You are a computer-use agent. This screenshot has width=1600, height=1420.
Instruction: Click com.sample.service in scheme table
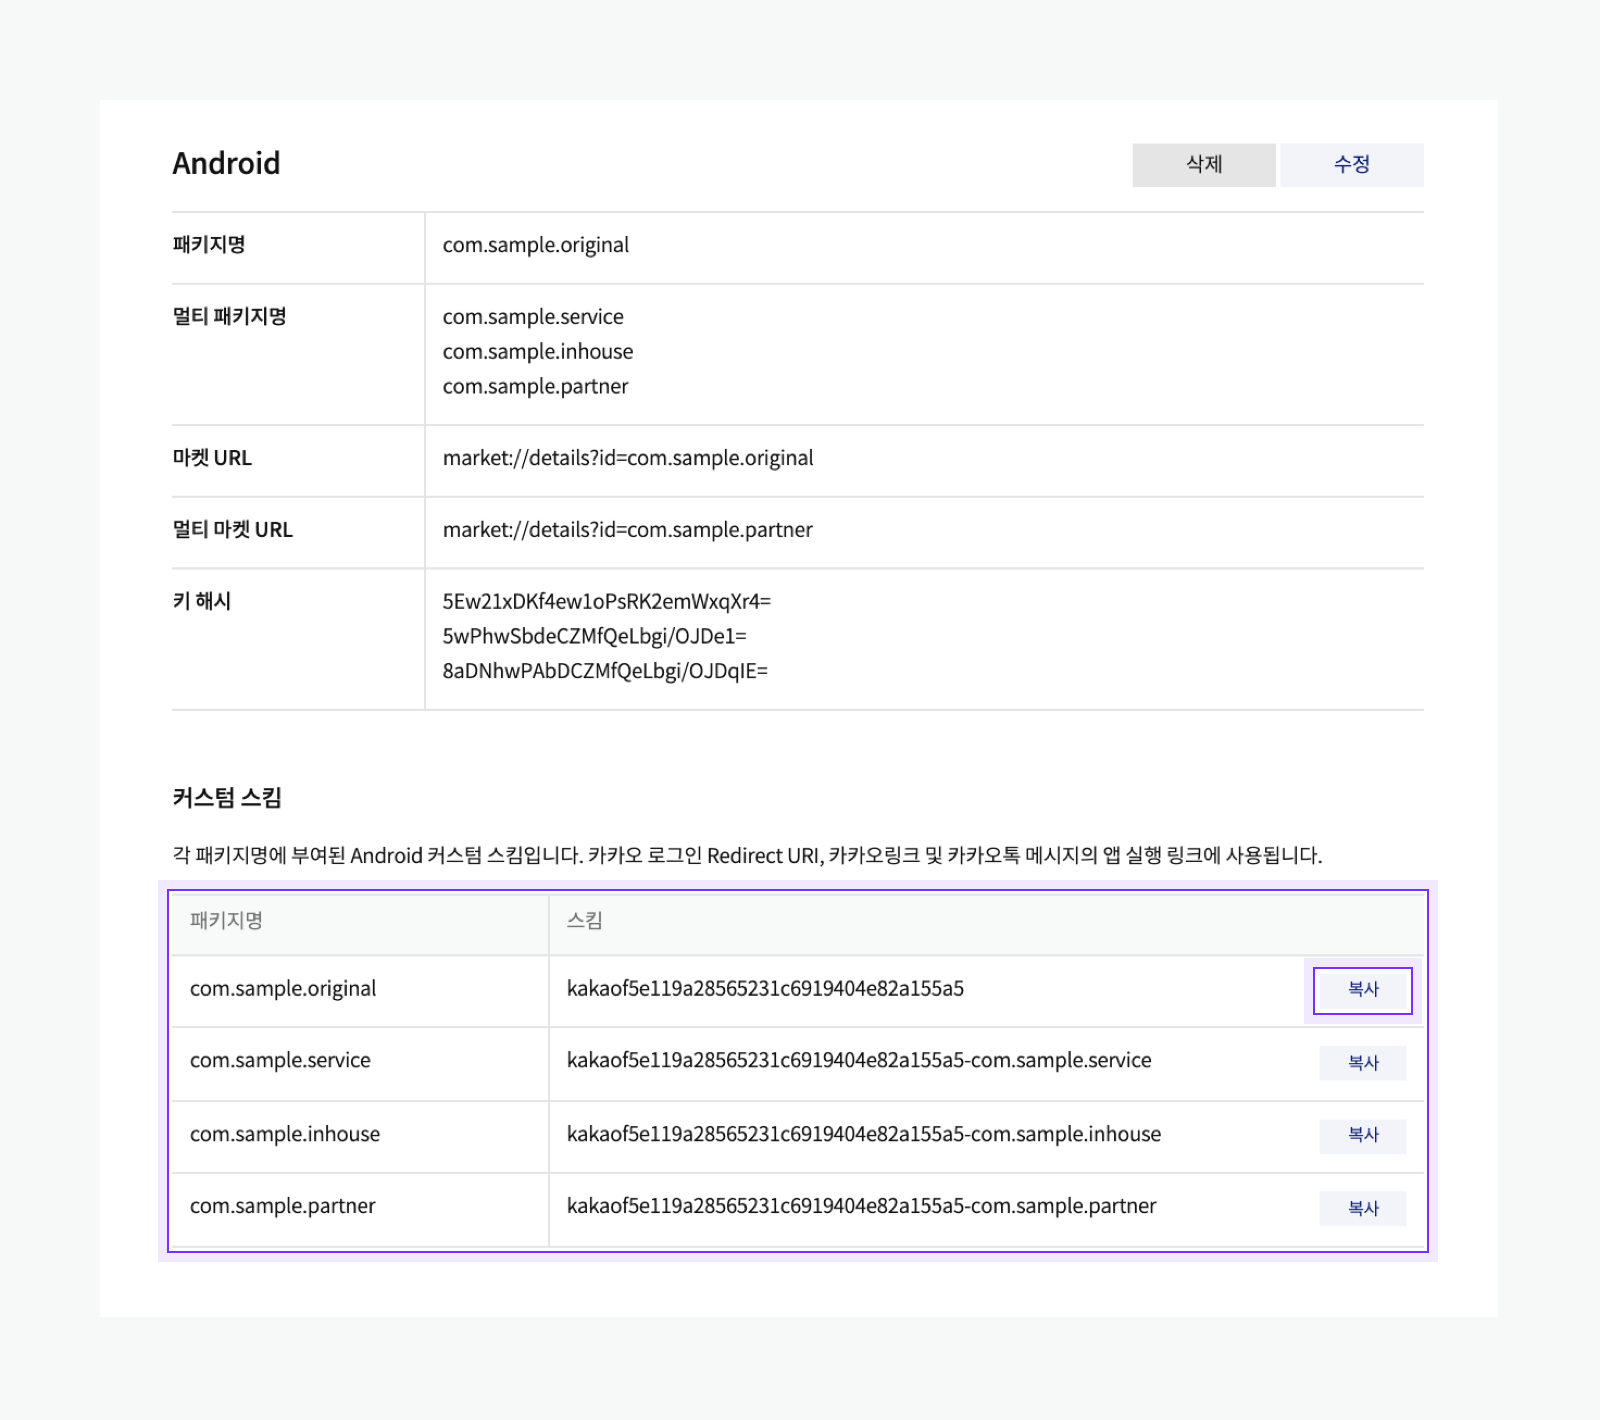pos(280,1061)
